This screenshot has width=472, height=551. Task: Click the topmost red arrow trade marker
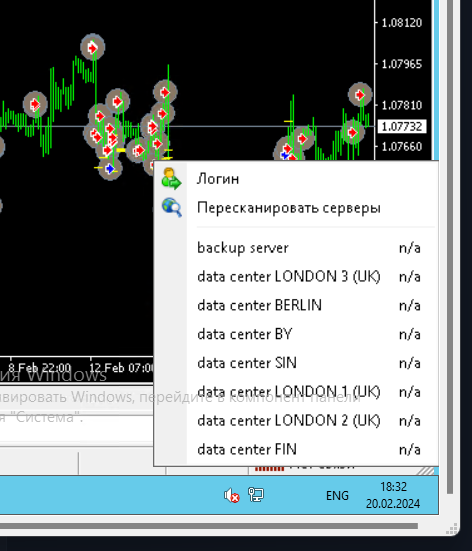point(93,47)
